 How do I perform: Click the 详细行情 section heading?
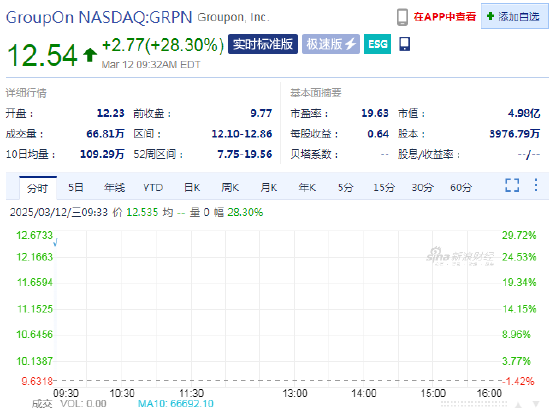coord(26,93)
